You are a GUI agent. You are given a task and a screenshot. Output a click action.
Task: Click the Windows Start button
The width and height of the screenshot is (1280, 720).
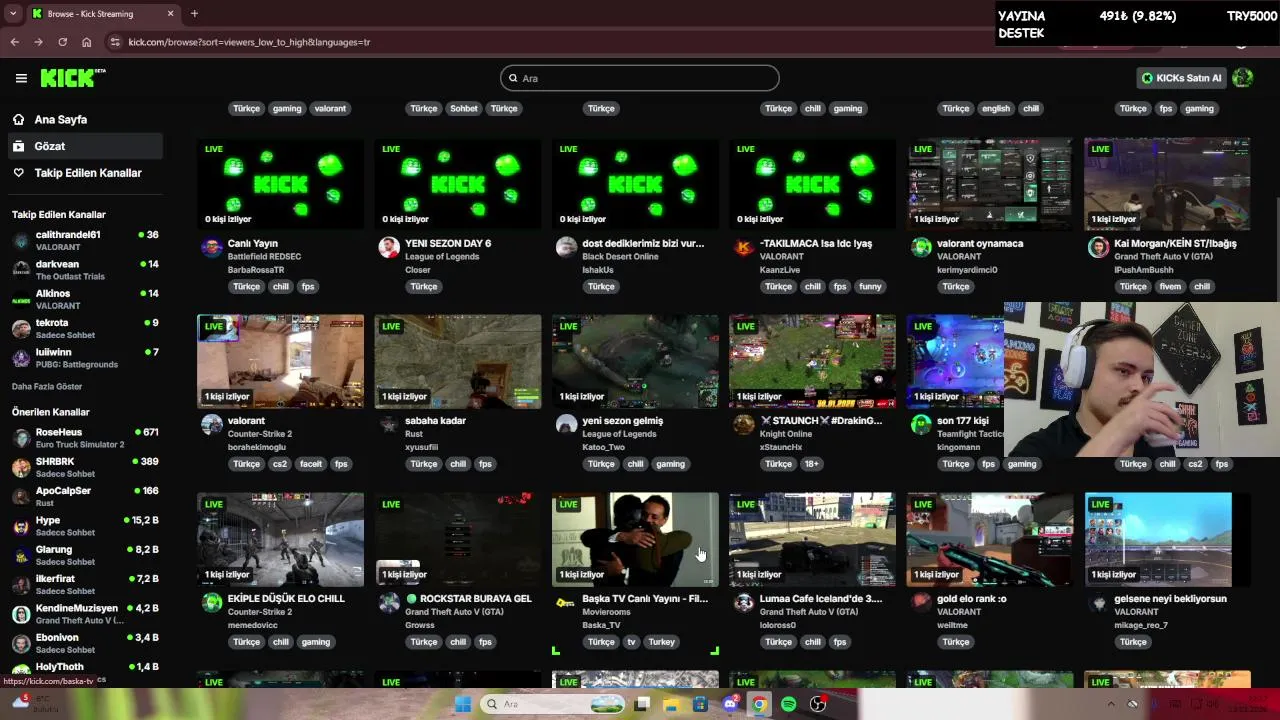(x=463, y=704)
